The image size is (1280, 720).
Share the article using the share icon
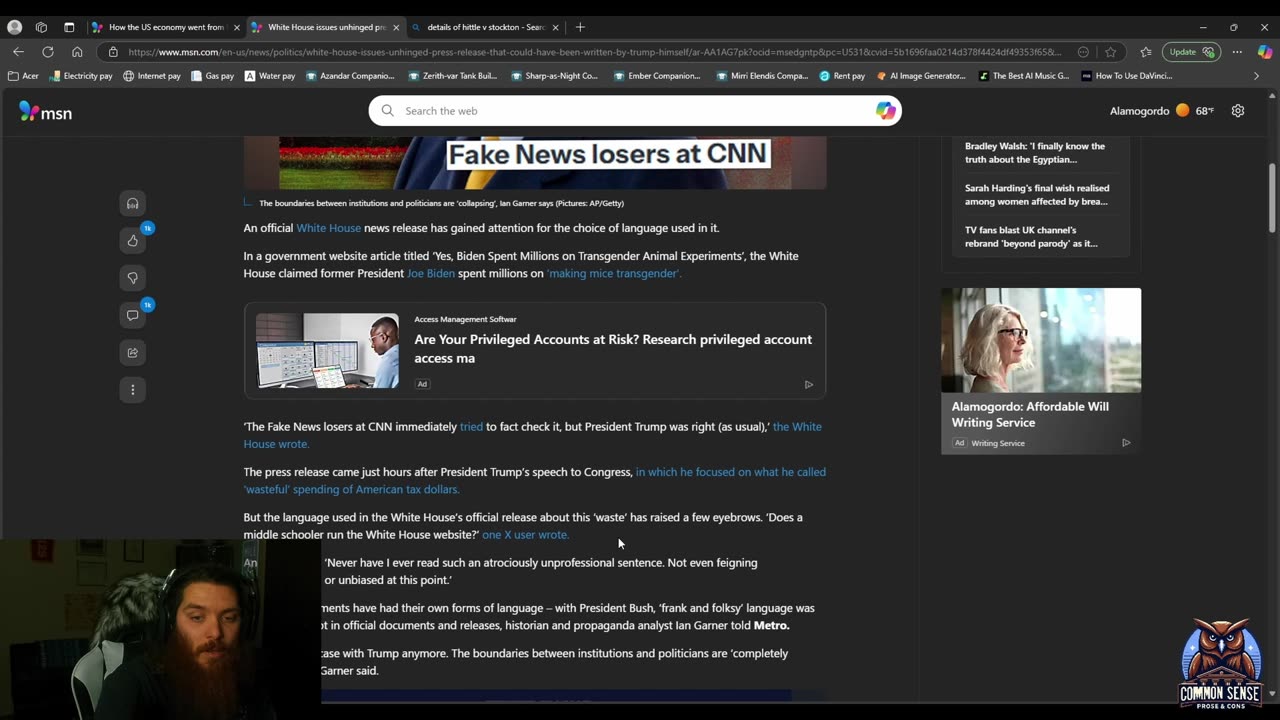click(x=132, y=352)
